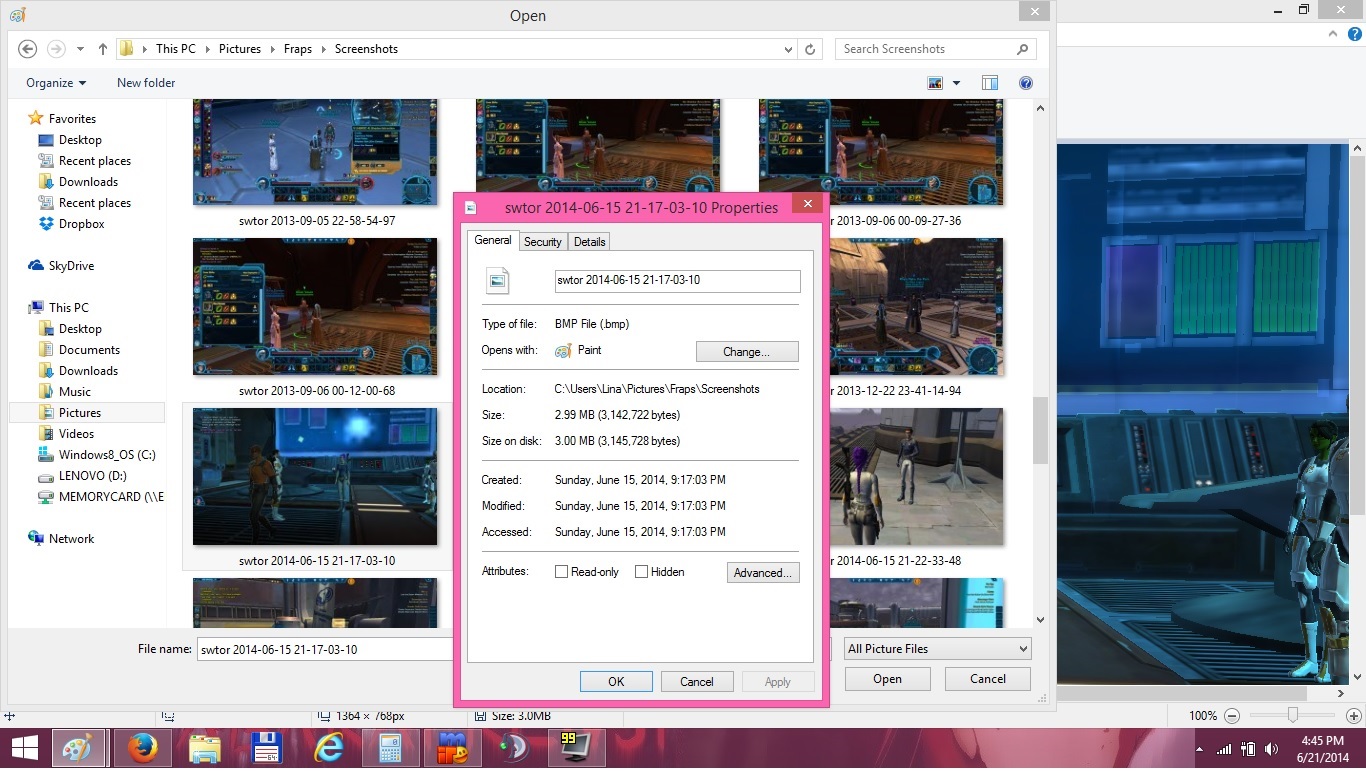This screenshot has height=771, width=1366.
Task: Refresh the Screenshots folder view
Action: point(811,49)
